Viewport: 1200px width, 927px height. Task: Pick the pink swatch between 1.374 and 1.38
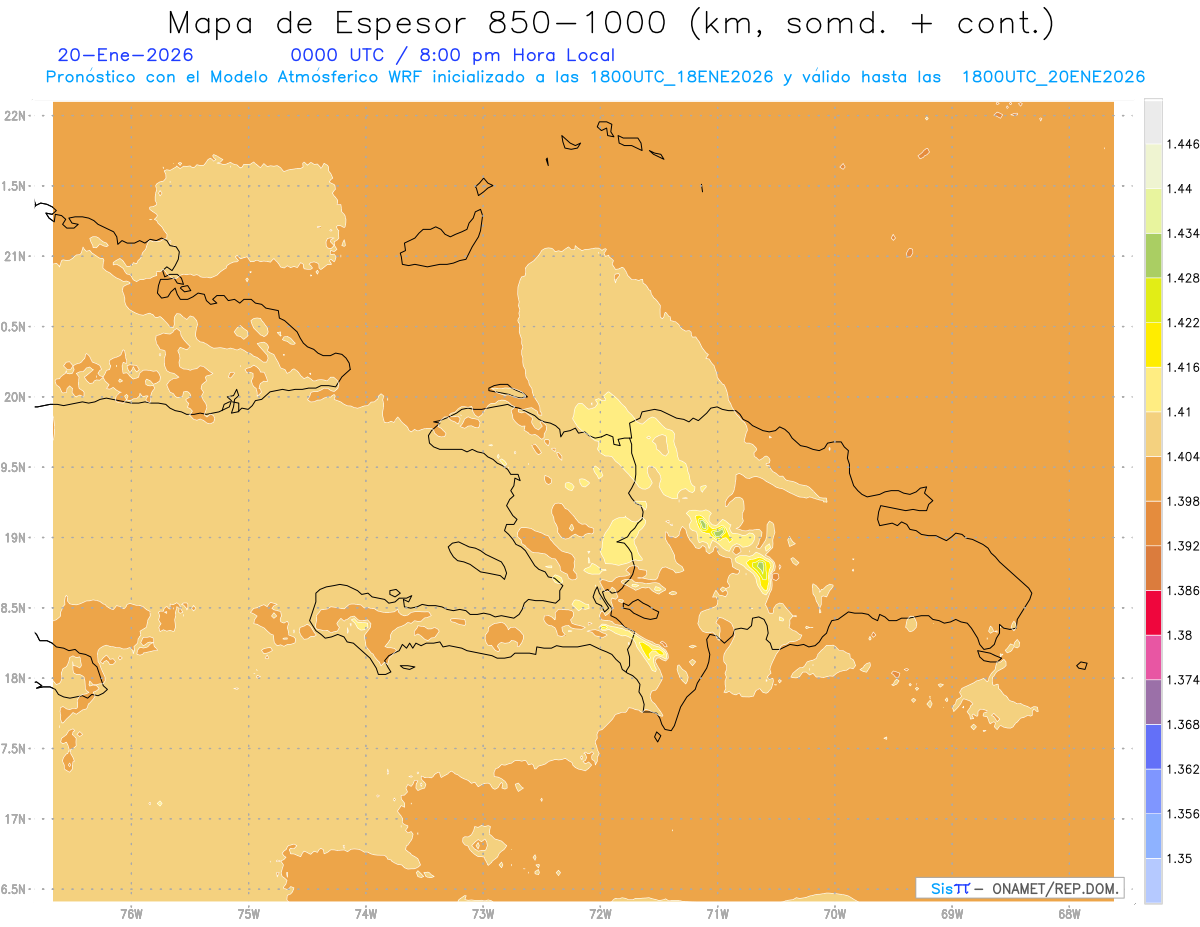[1153, 657]
